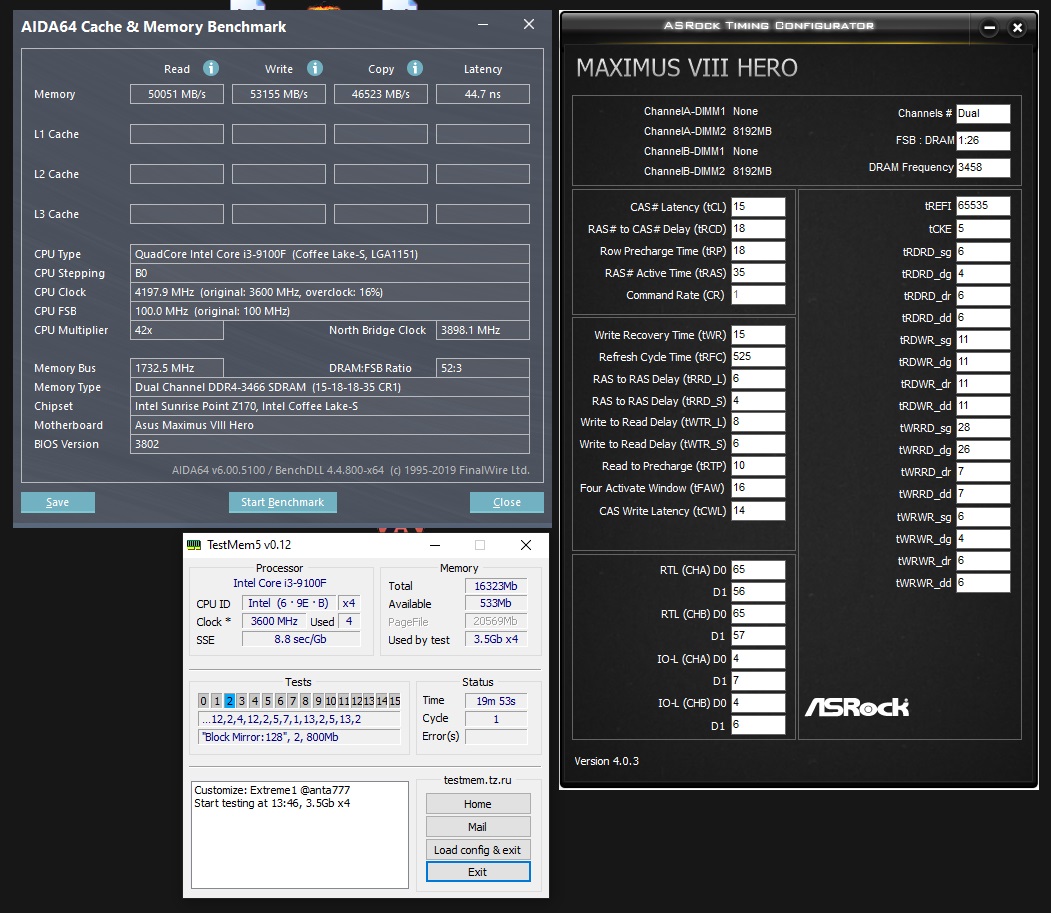Click Save in AIDA64 benchmark window

coord(58,502)
